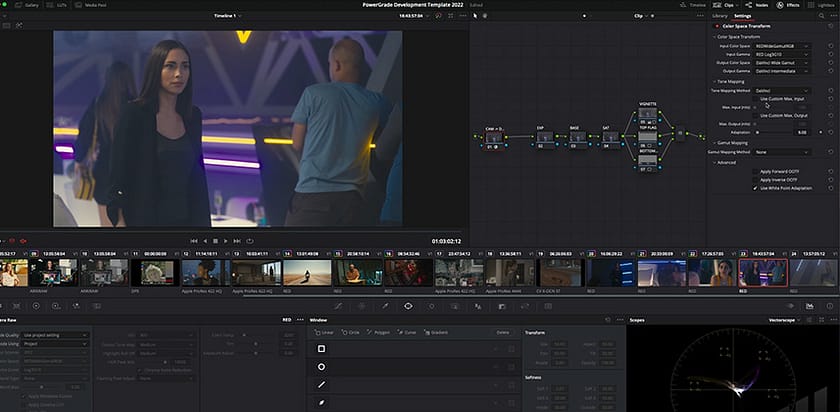Image resolution: width=840 pixels, height=412 pixels.
Task: Reset the Input Color Space parameter
Action: [x=831, y=46]
